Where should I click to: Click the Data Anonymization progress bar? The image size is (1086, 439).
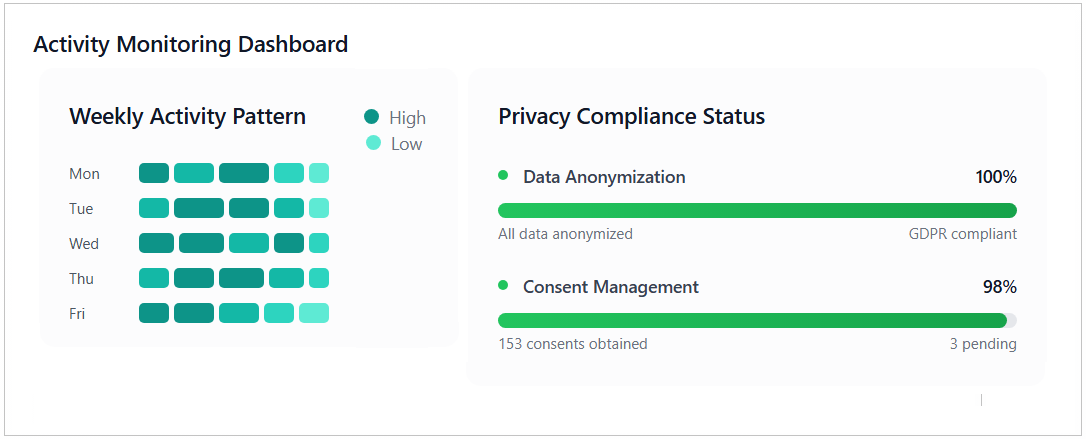coord(757,210)
